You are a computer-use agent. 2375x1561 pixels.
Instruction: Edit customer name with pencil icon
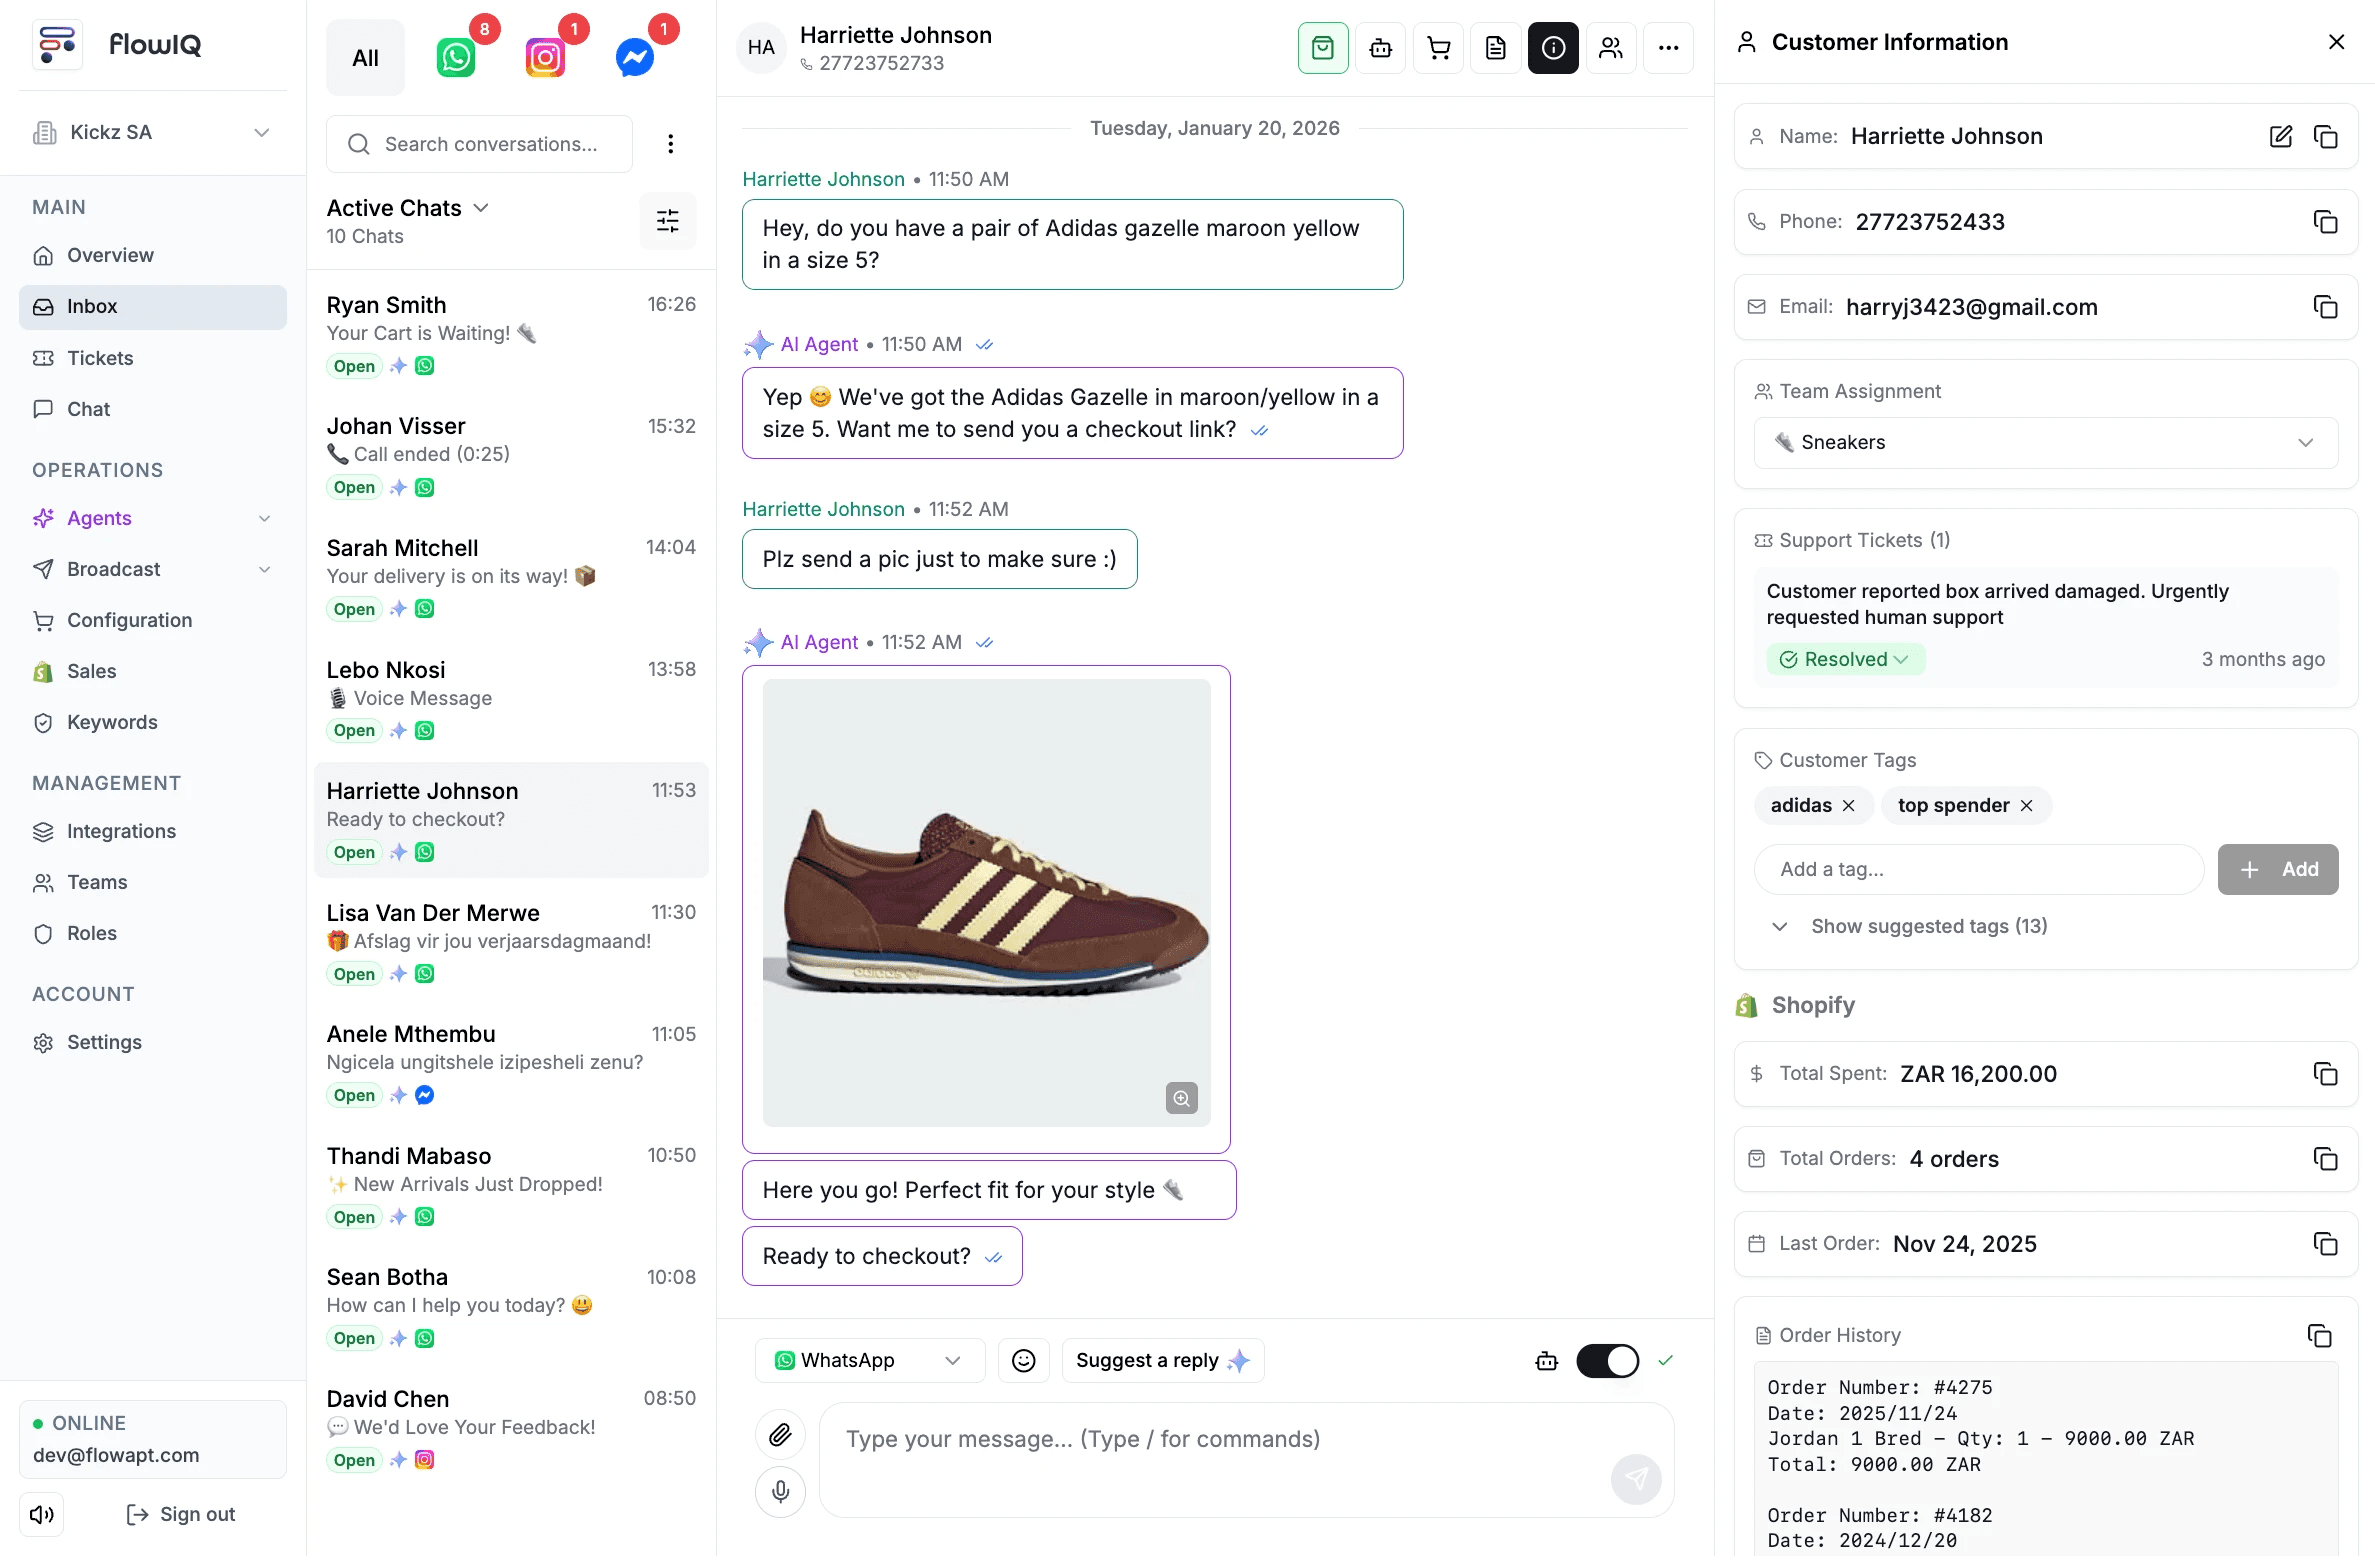click(2280, 136)
